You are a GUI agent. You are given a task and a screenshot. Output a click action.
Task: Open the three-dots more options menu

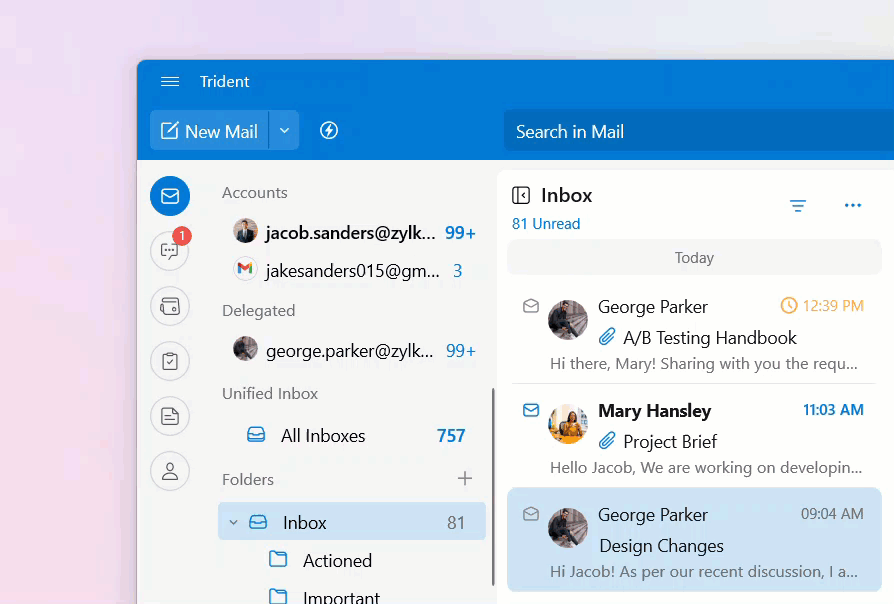click(853, 205)
